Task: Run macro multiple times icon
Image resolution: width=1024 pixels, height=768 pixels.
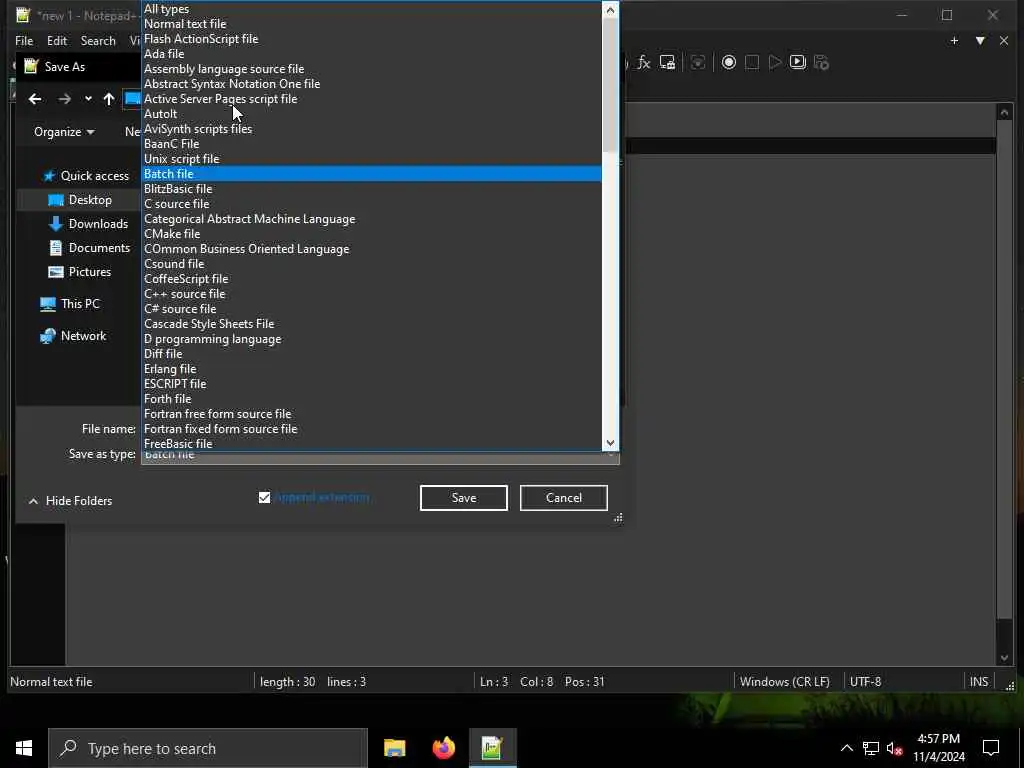Action: 797,62
